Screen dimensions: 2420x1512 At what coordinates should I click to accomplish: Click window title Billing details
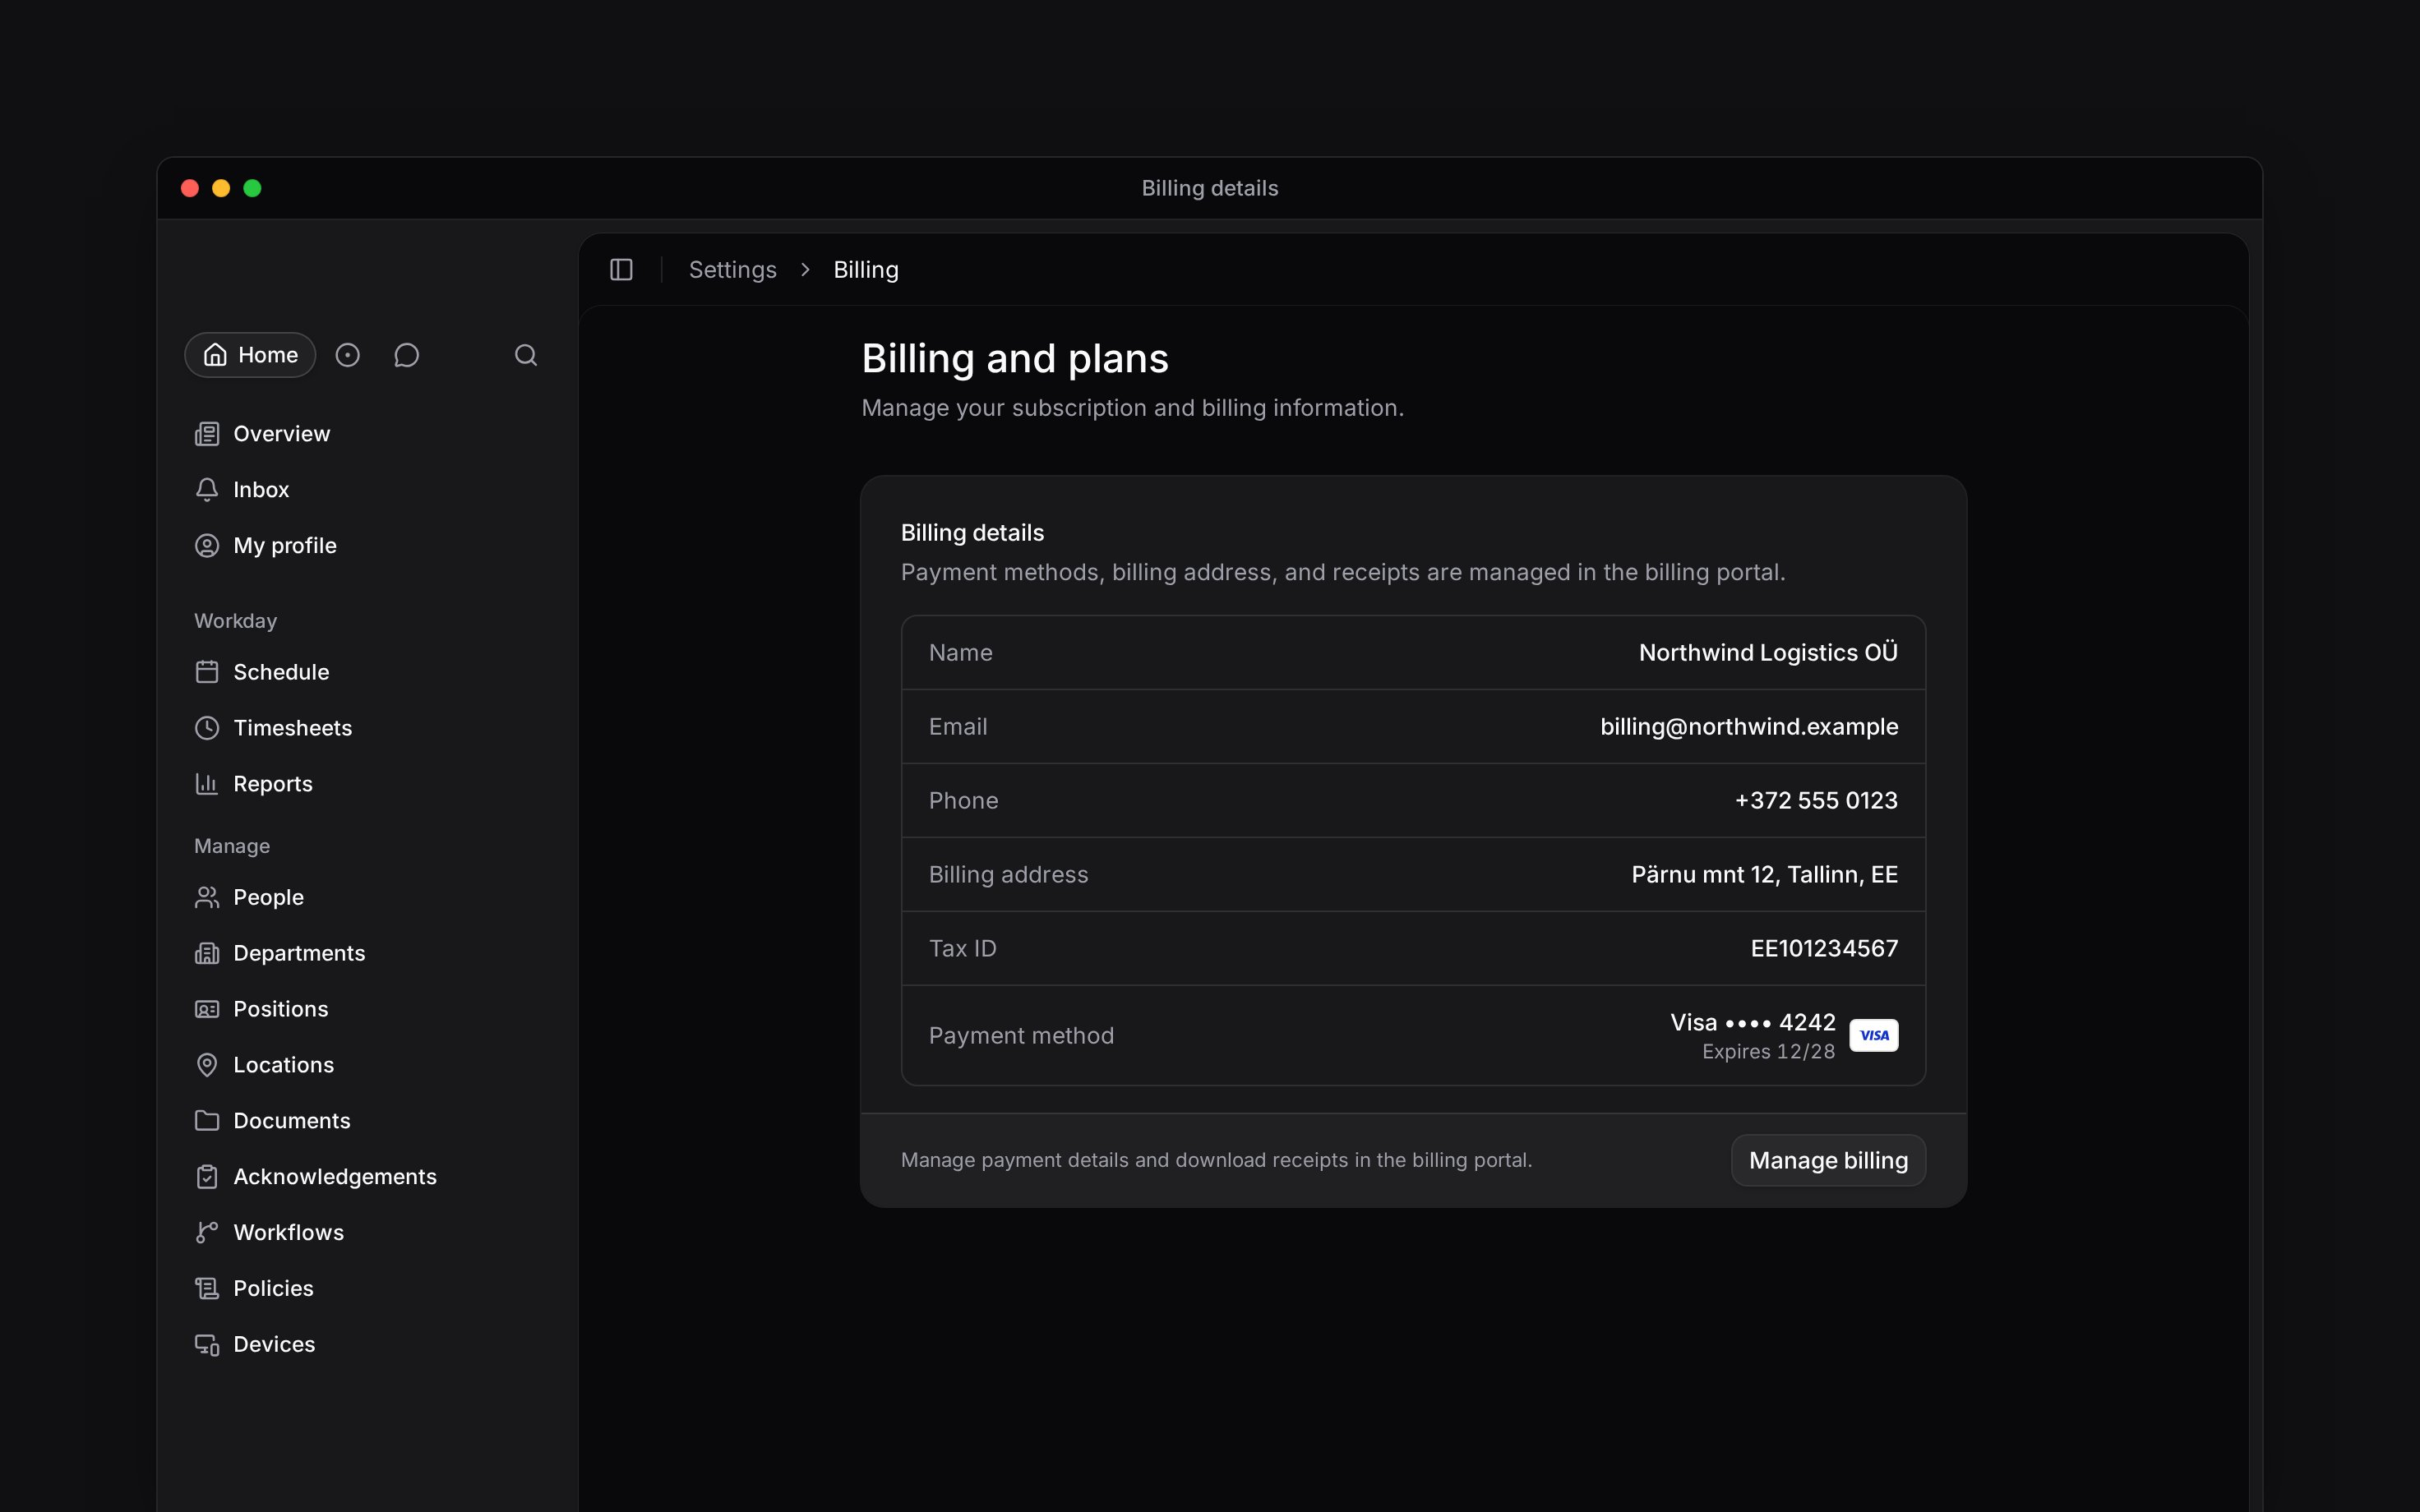[1210, 188]
